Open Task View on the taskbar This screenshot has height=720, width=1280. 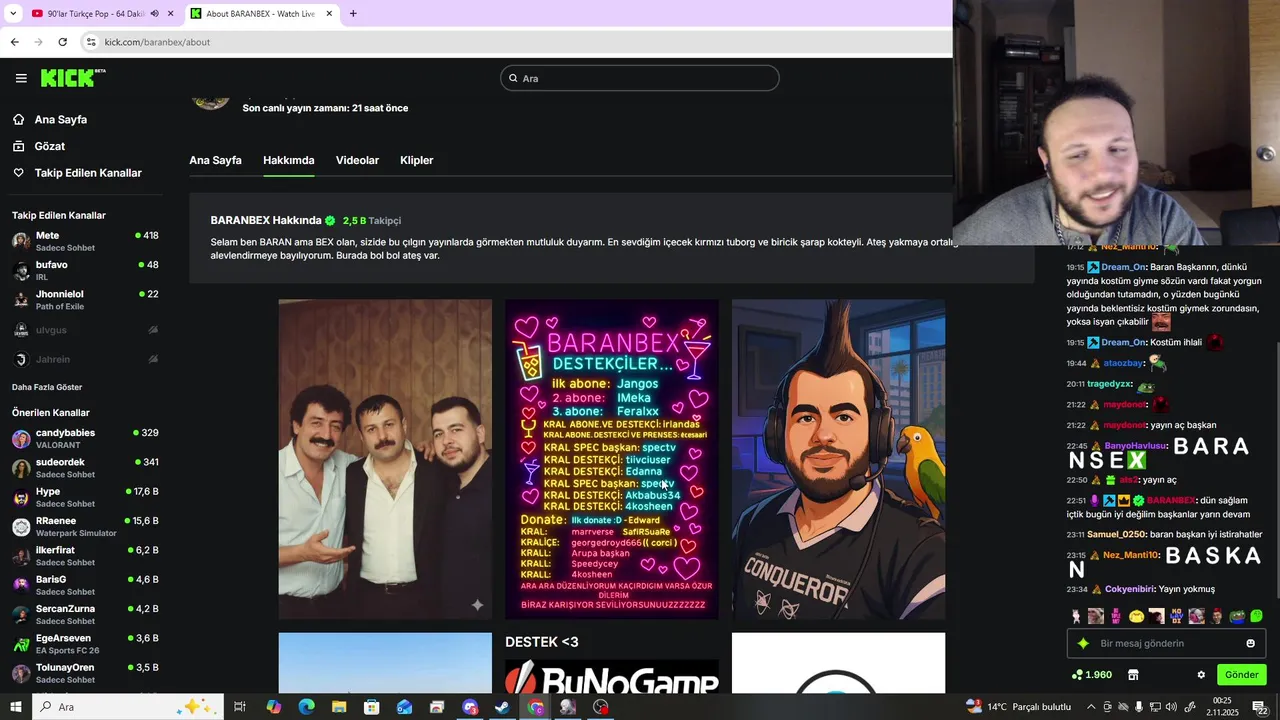[240, 707]
